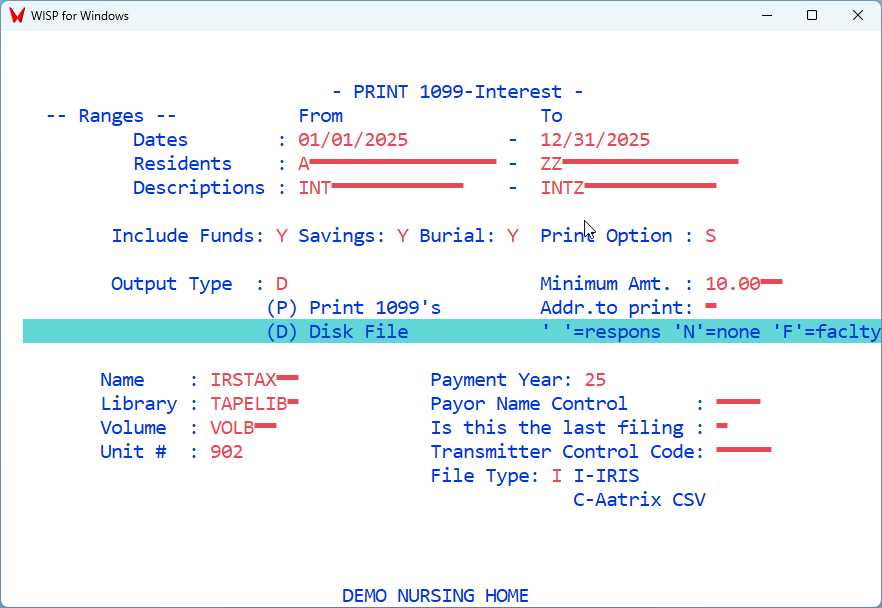The width and height of the screenshot is (882, 608).
Task: Click the Output Type D field
Action: [282, 284]
